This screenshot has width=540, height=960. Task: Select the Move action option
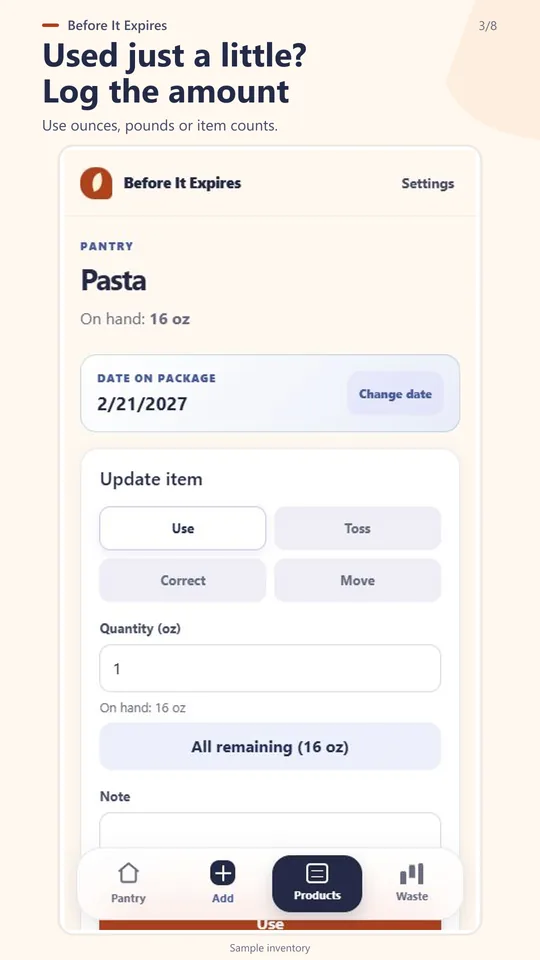point(358,580)
